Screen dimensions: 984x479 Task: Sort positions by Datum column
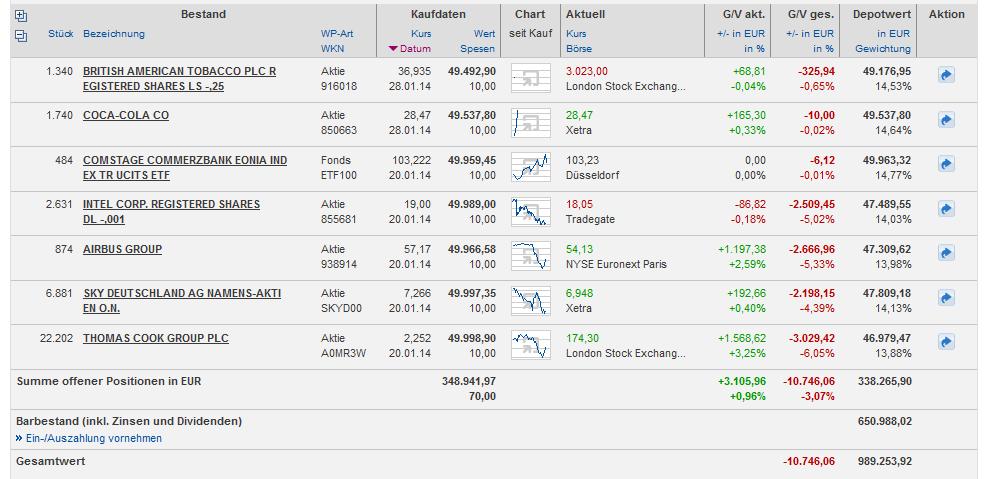[x=415, y=48]
